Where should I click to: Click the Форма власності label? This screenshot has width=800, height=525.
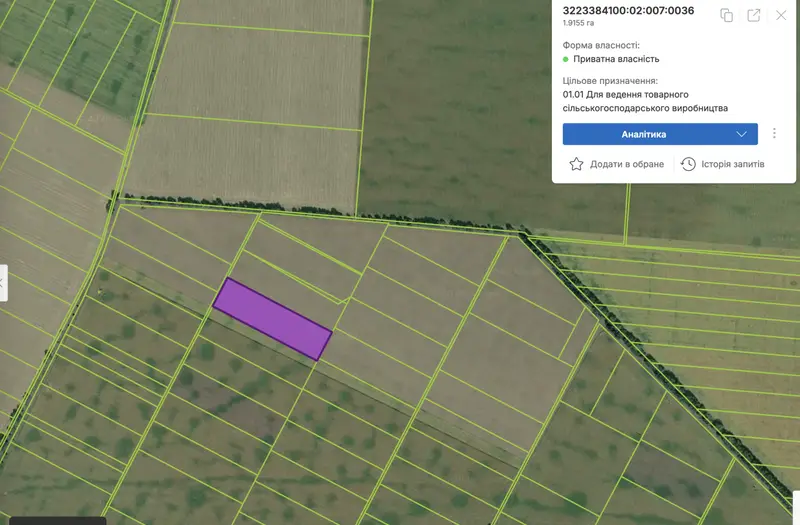[601, 45]
